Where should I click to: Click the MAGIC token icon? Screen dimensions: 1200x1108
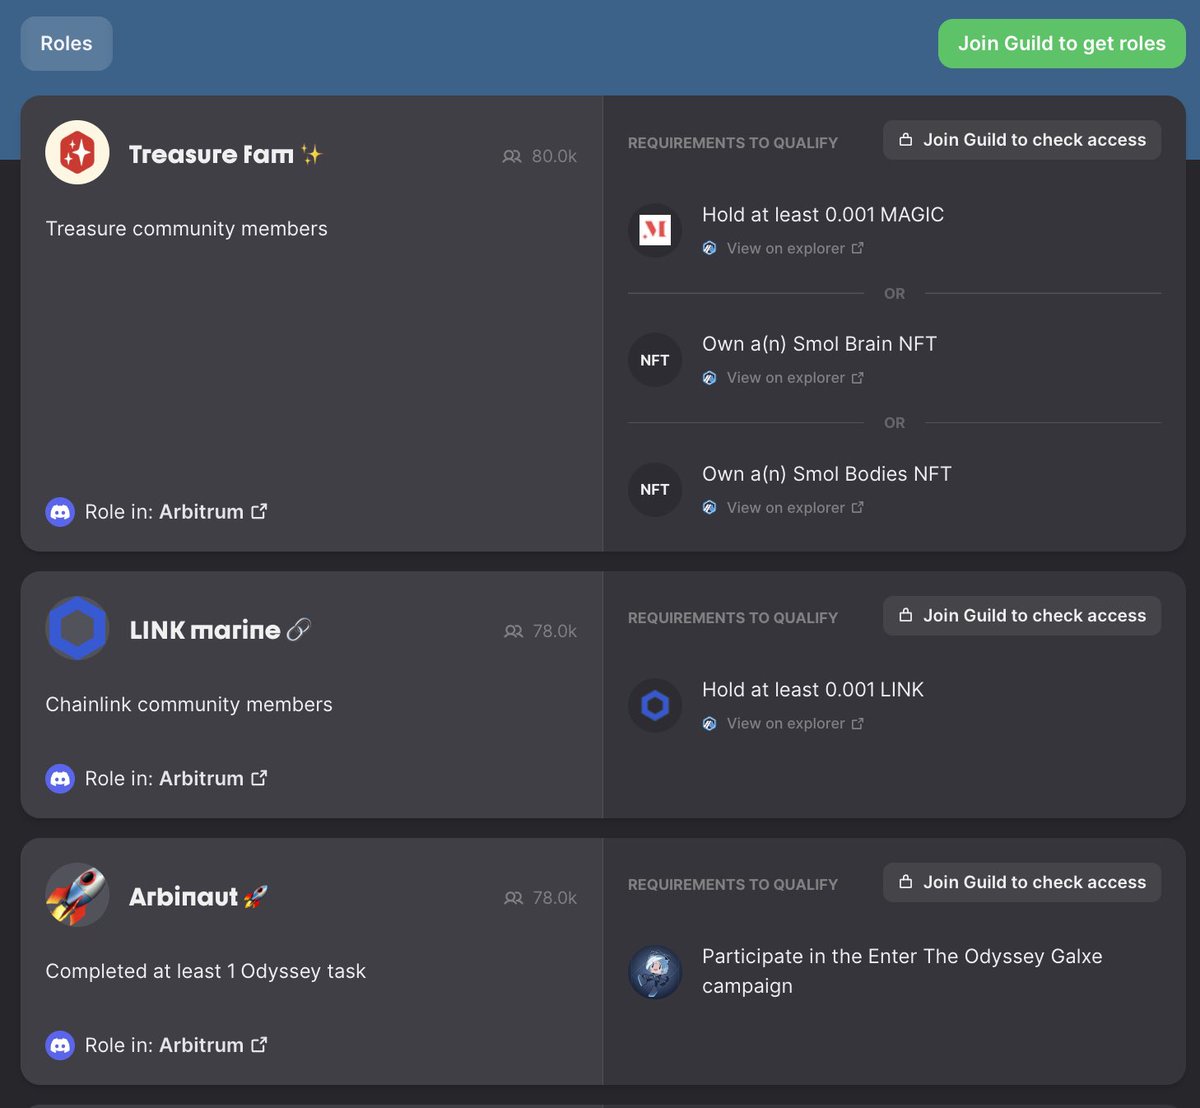655,230
